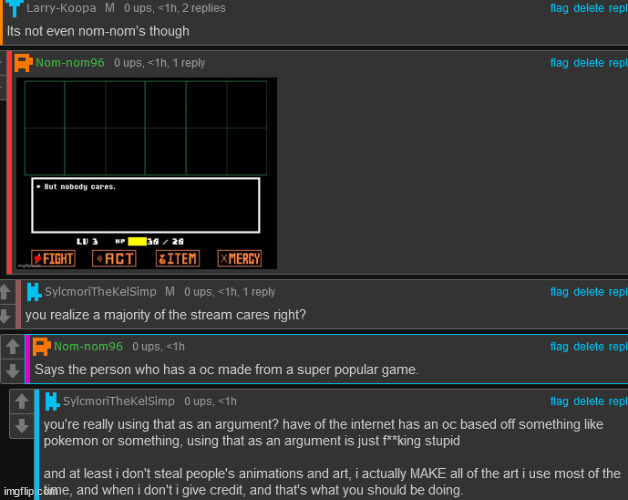Delete the "you're really using that" comment
This screenshot has width=628, height=500.
588,402
